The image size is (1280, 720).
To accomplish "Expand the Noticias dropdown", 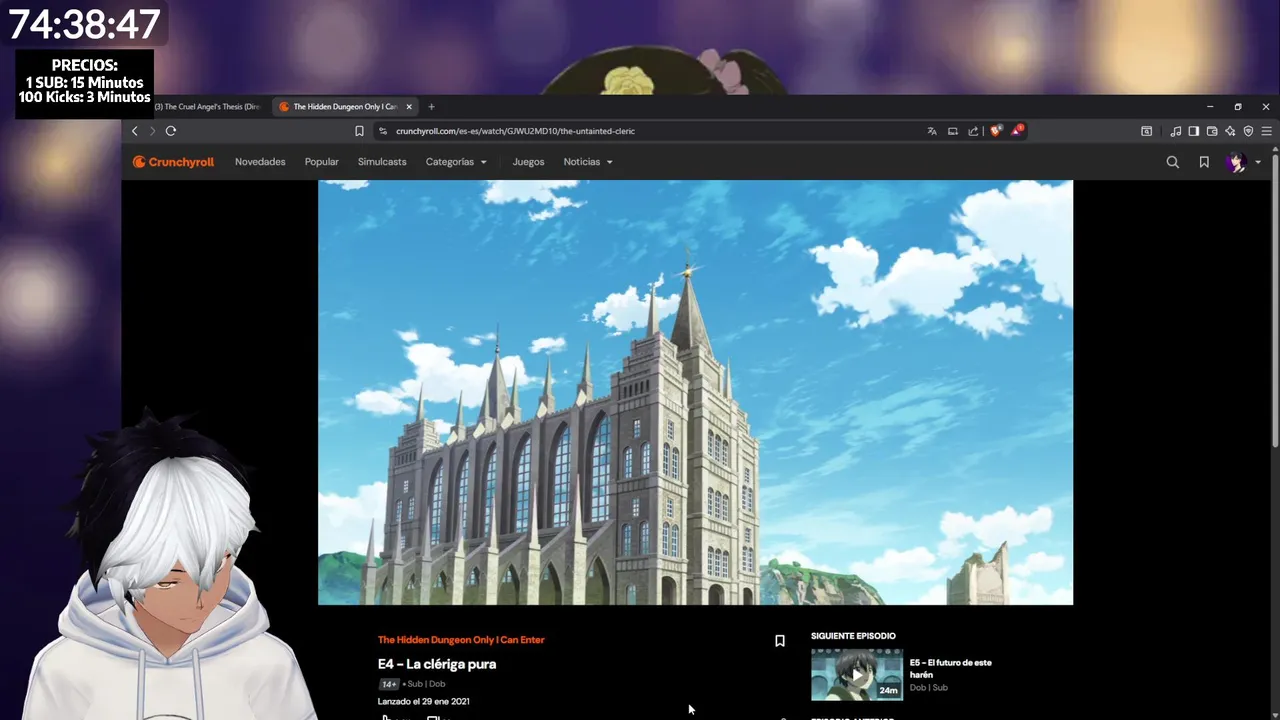I will tap(588, 162).
